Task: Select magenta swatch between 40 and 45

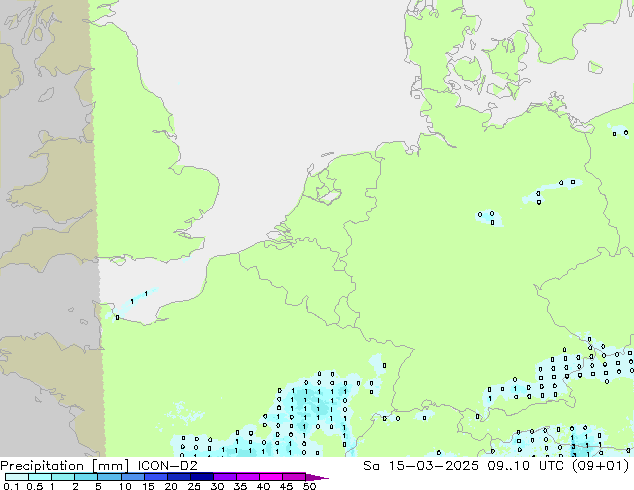Action: (x=271, y=477)
